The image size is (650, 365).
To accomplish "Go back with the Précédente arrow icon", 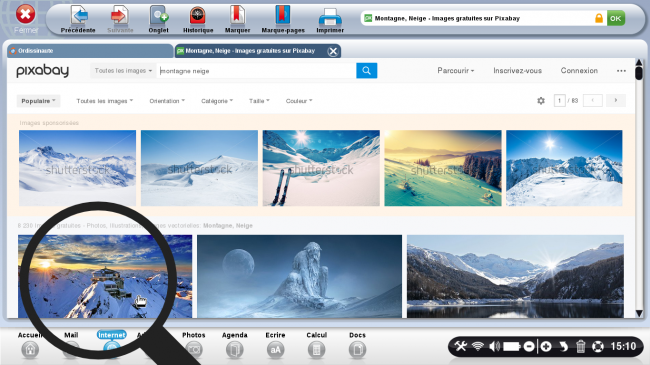I will pos(79,16).
